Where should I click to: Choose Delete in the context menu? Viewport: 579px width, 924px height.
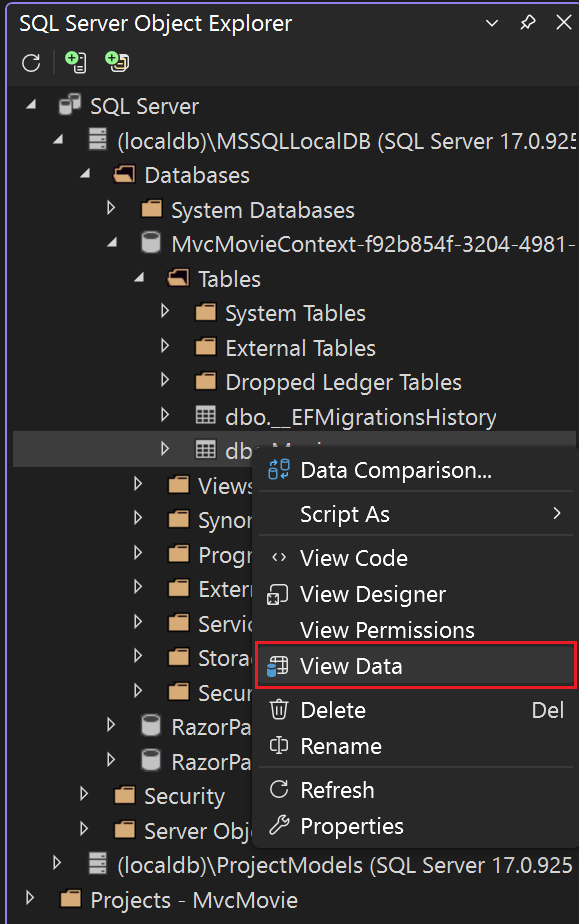[416, 710]
